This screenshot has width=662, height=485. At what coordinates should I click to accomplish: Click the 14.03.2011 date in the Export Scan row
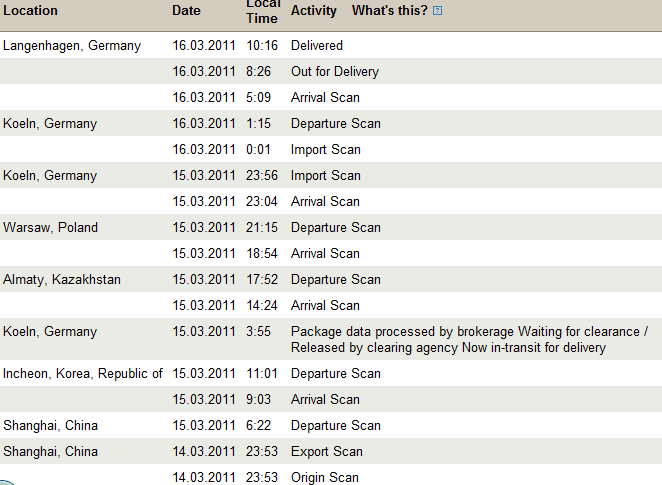(204, 452)
